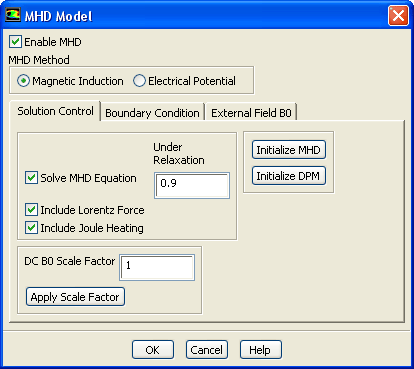414x369 pixels.
Task: Open the Boundary Condition tab
Action: point(152,113)
